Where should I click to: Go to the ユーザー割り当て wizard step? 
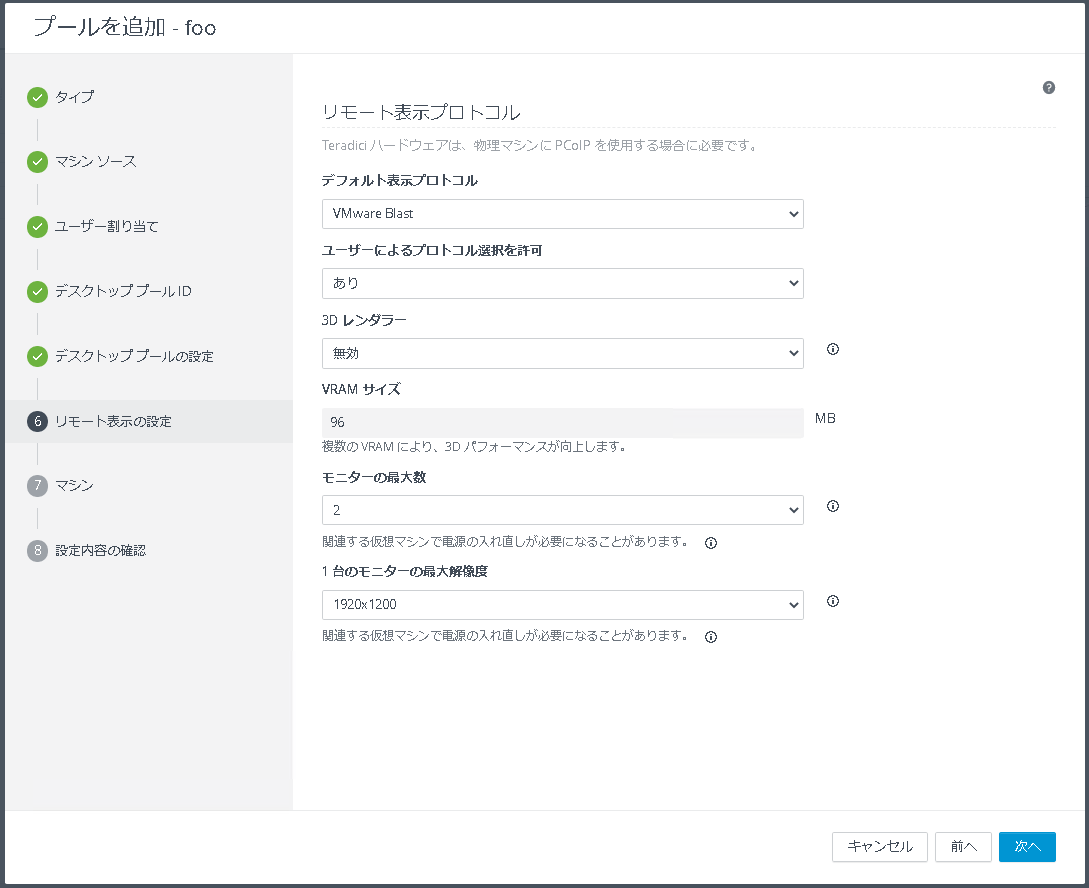pyautogui.click(x=107, y=226)
